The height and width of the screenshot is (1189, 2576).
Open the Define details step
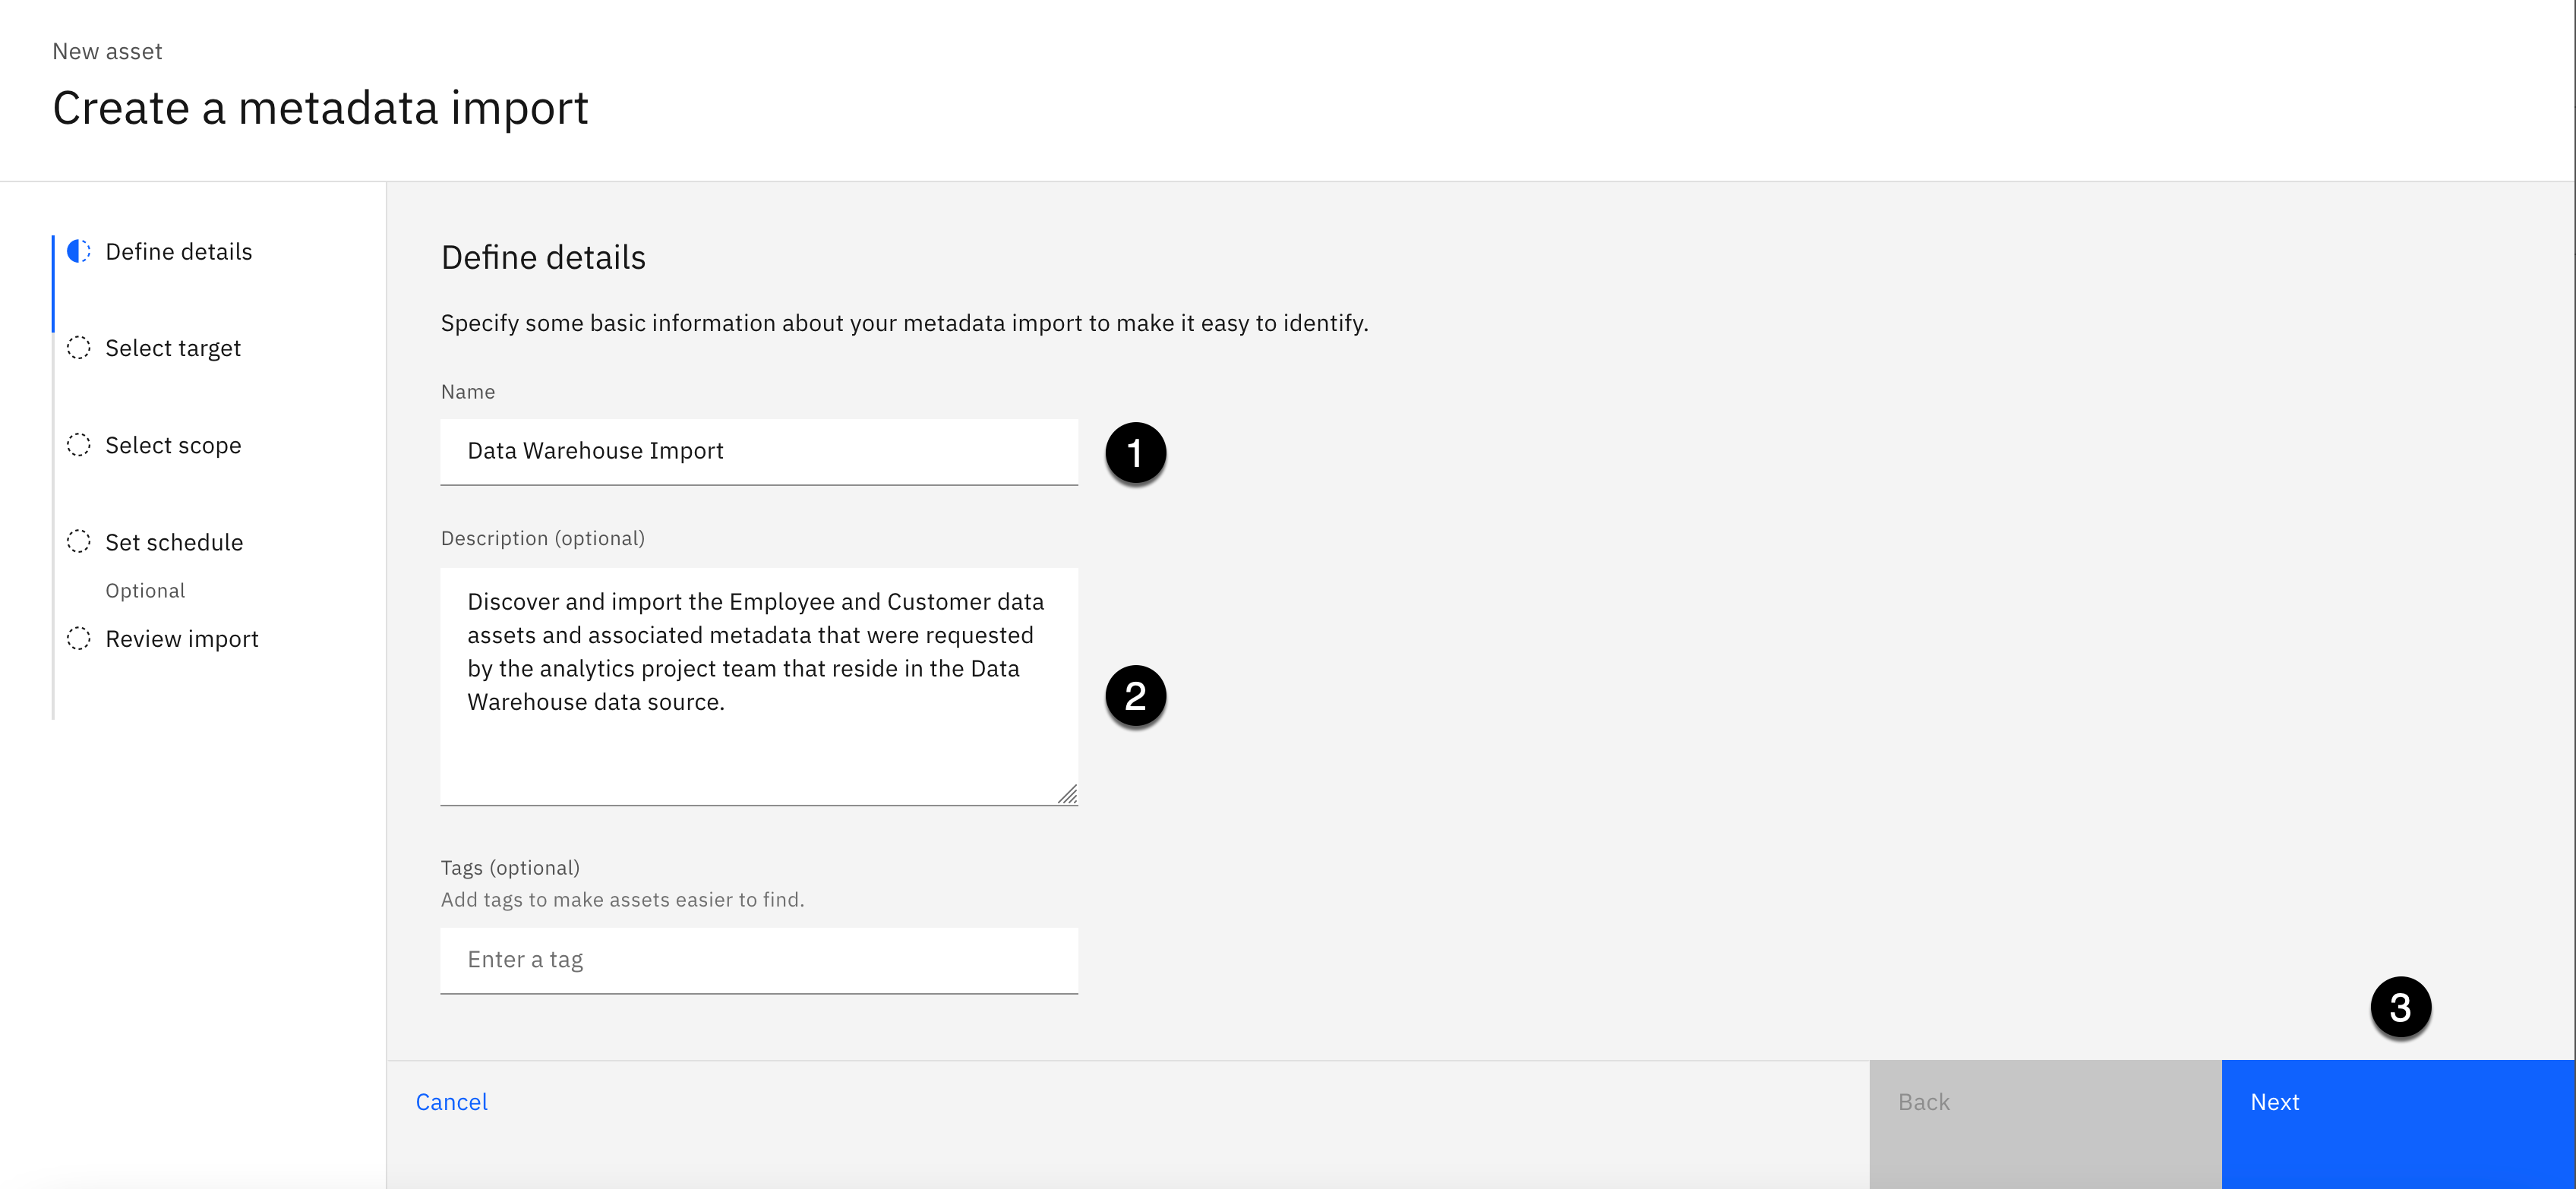(x=178, y=252)
